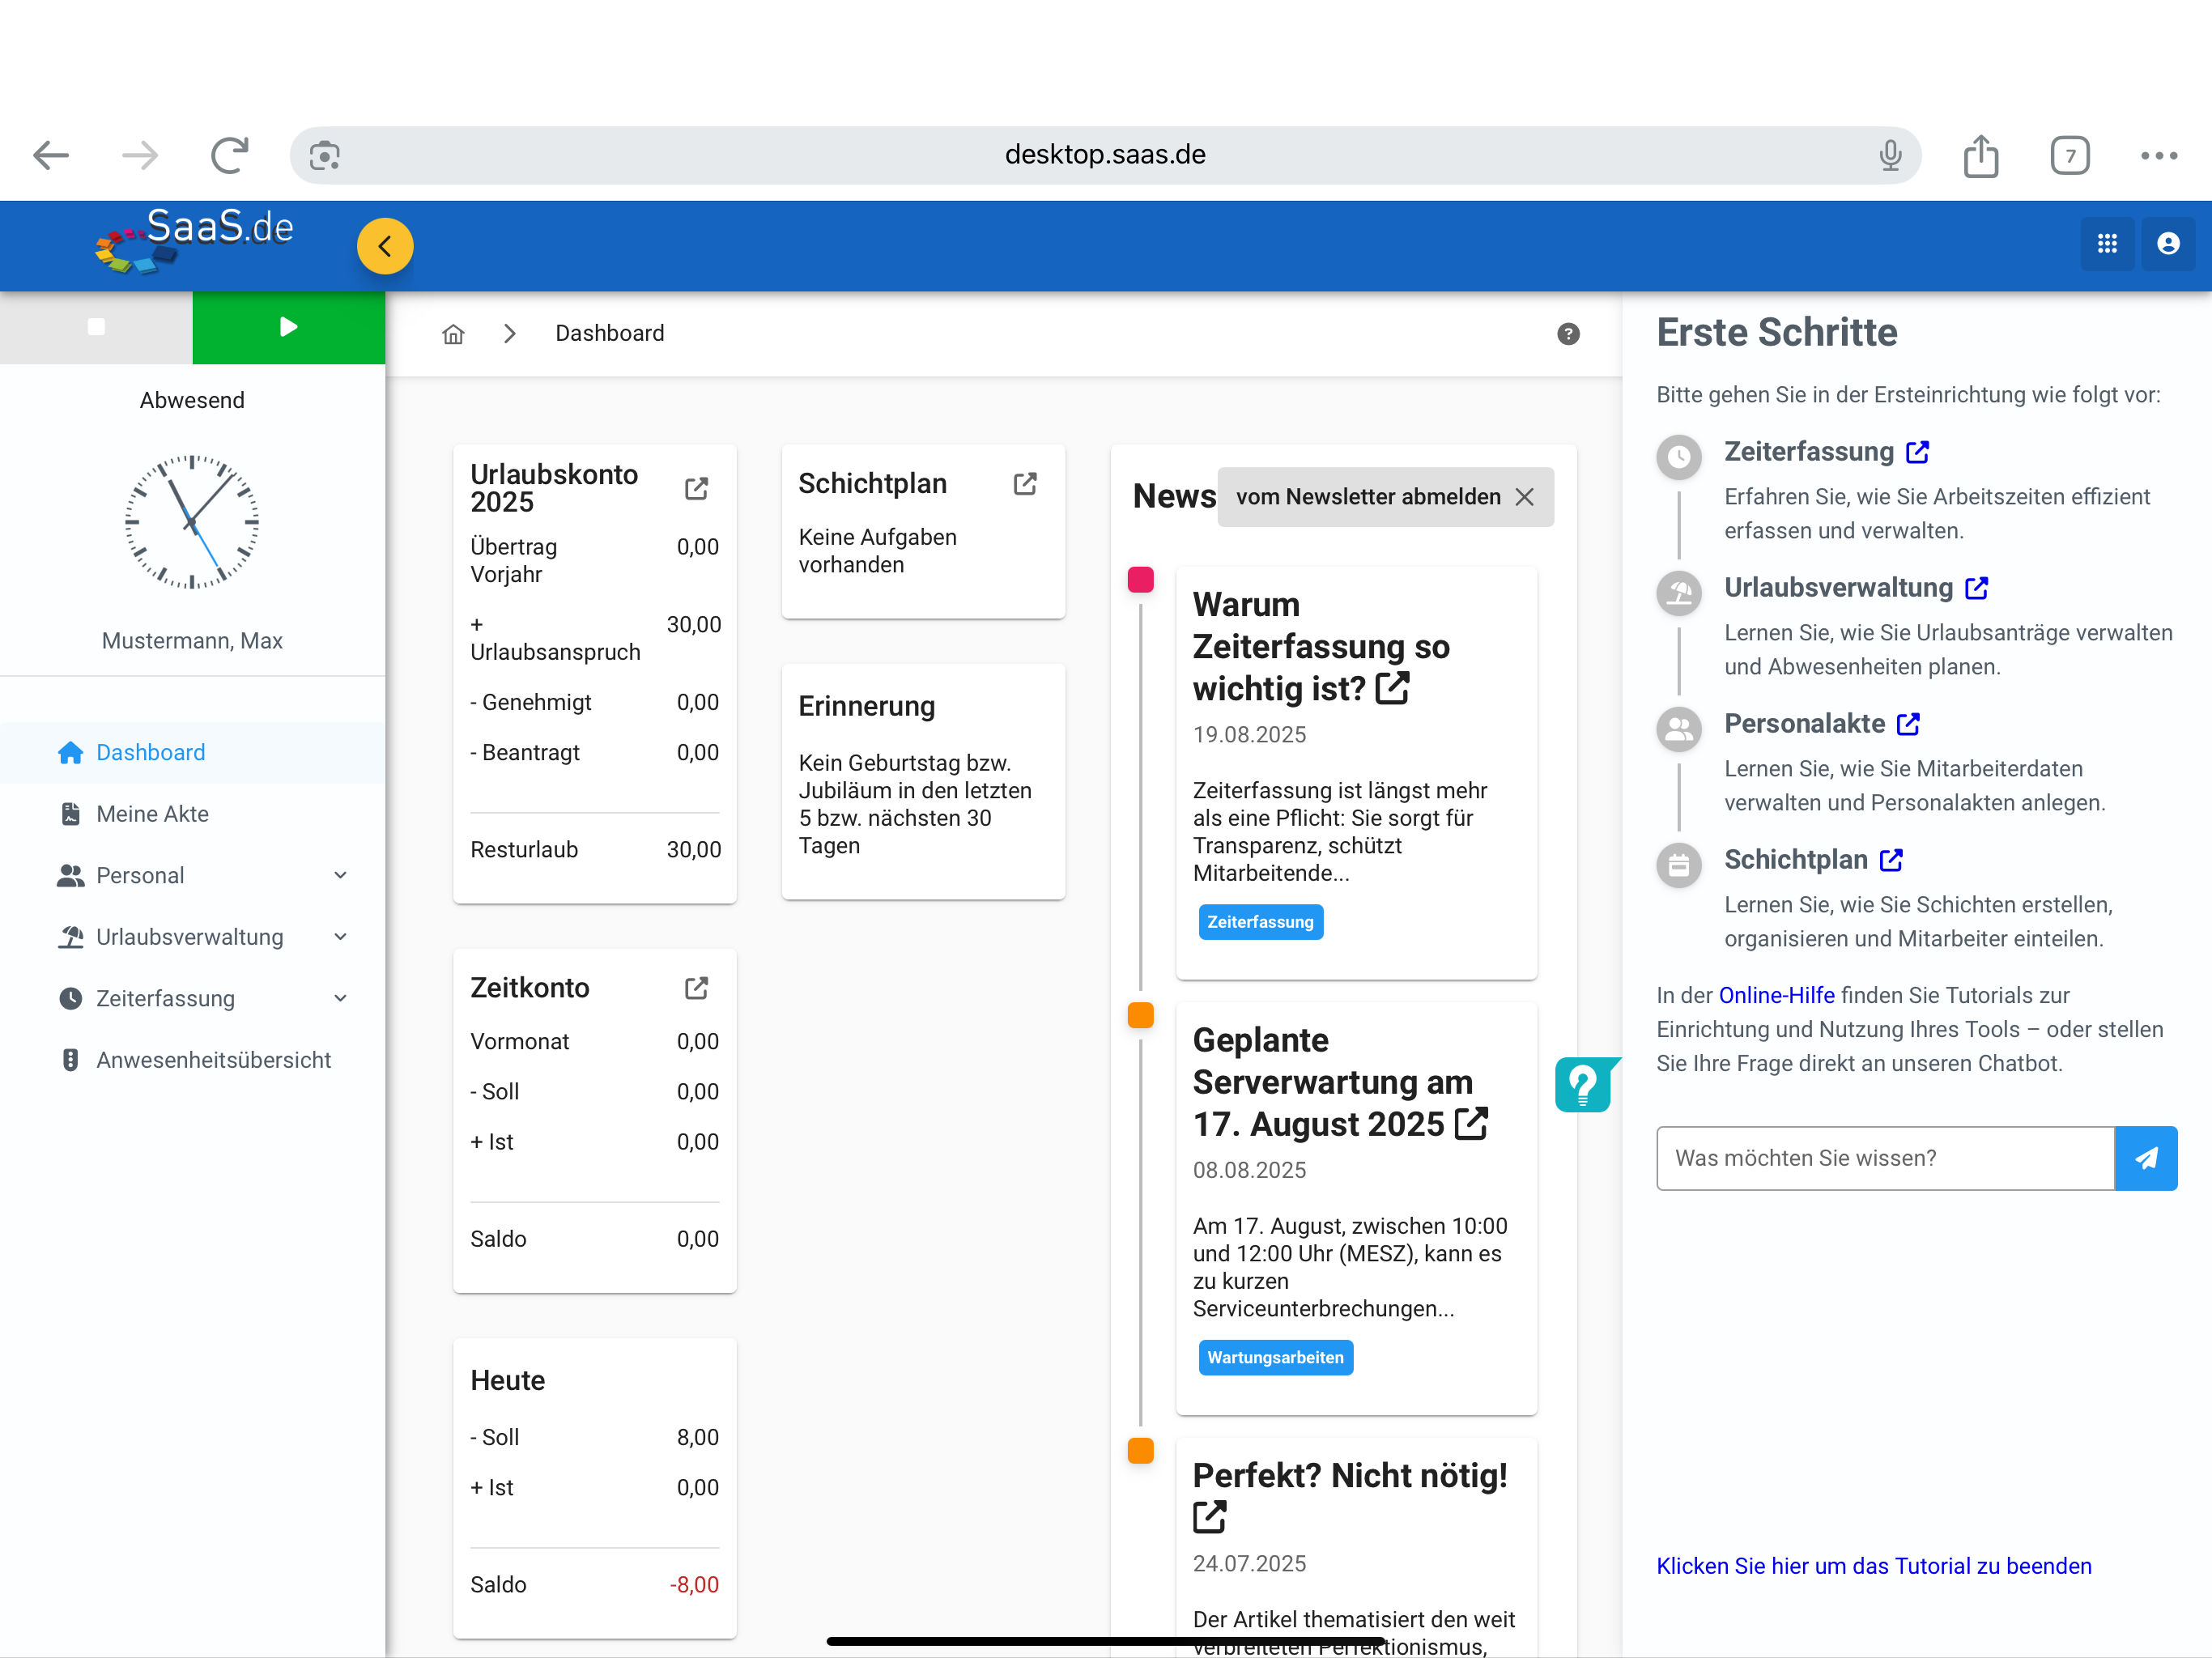Start time tracking with green play button
This screenshot has width=2212, height=1658.
288,327
